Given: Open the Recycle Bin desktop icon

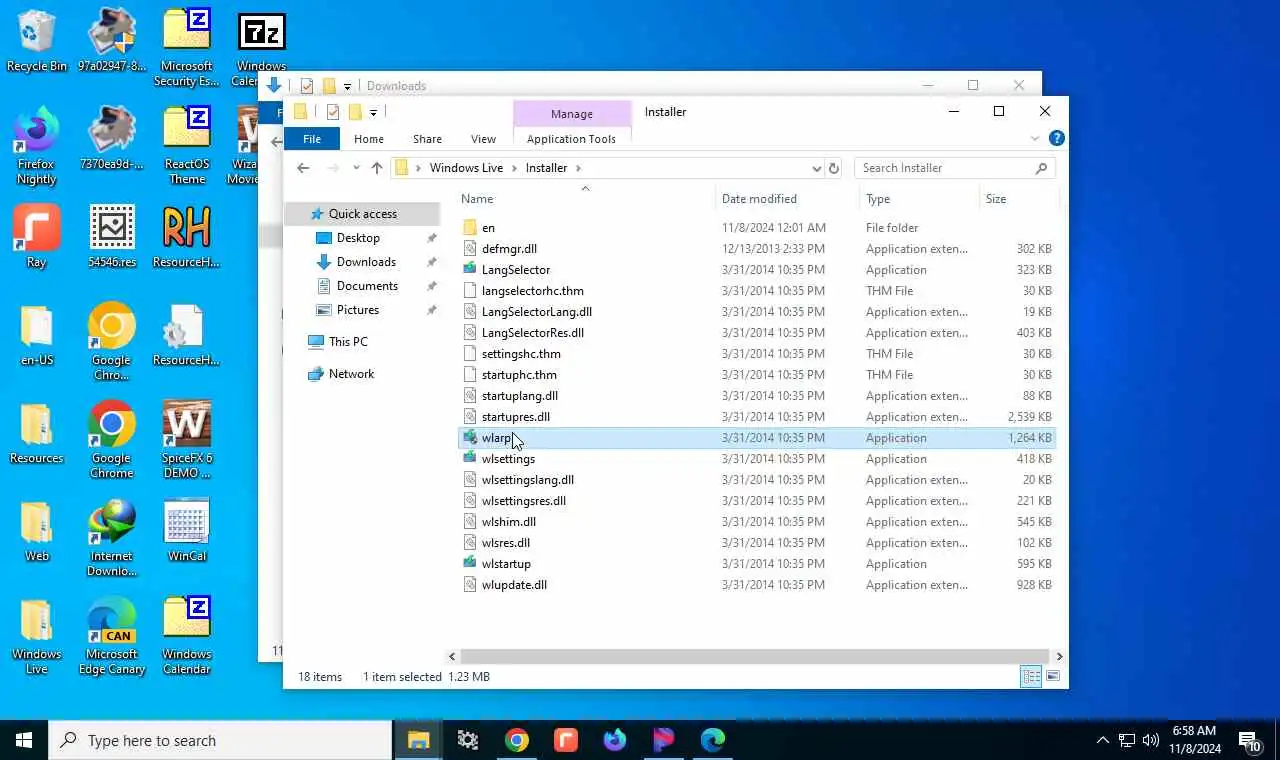Looking at the screenshot, I should pos(37,42).
